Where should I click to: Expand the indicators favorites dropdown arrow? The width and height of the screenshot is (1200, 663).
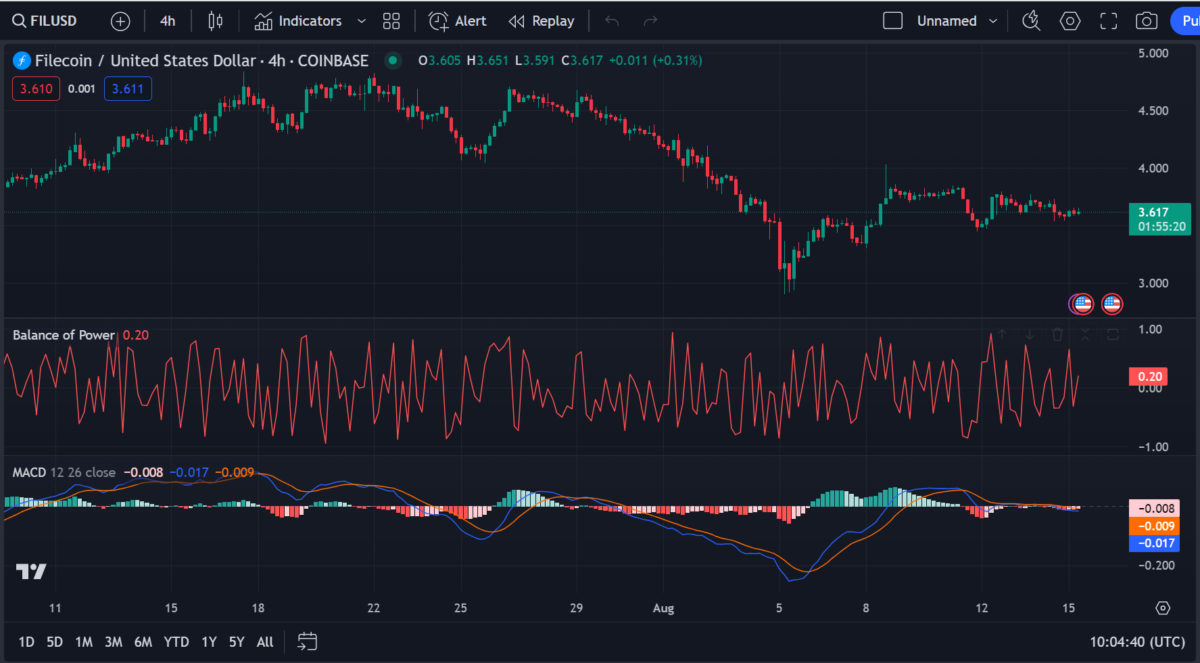click(x=361, y=21)
